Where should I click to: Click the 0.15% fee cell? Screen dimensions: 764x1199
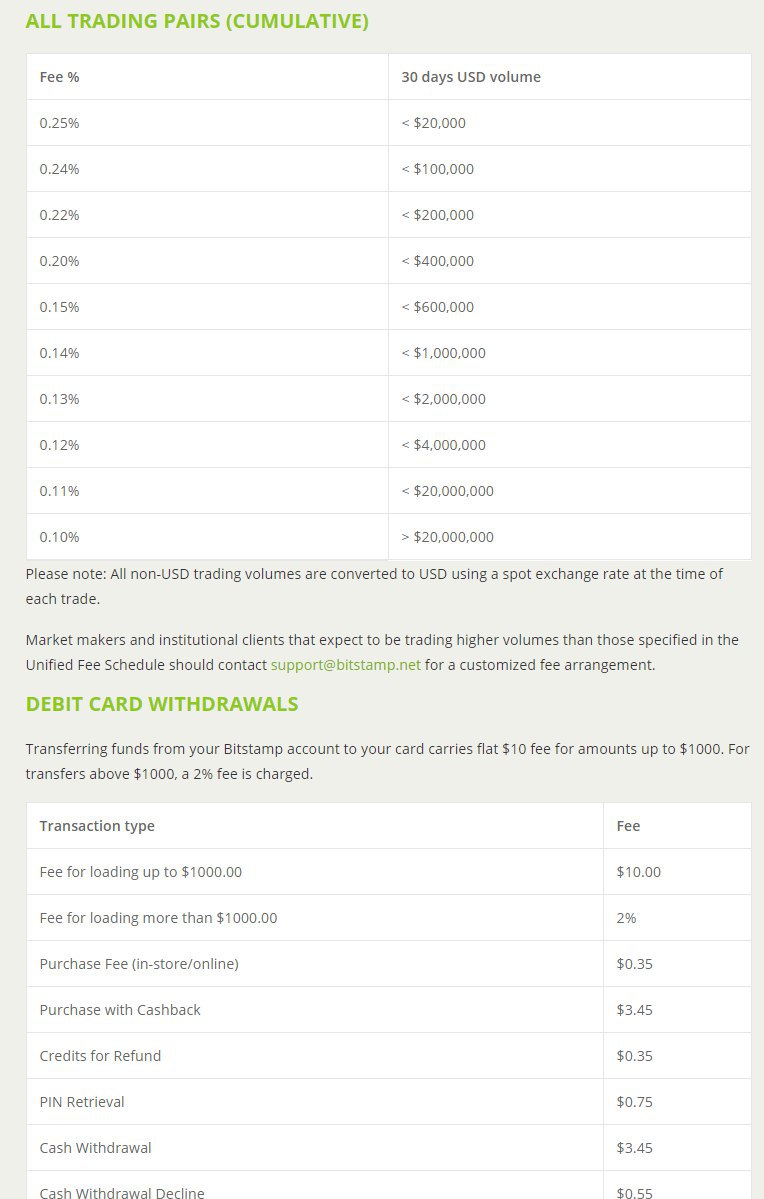(x=59, y=307)
